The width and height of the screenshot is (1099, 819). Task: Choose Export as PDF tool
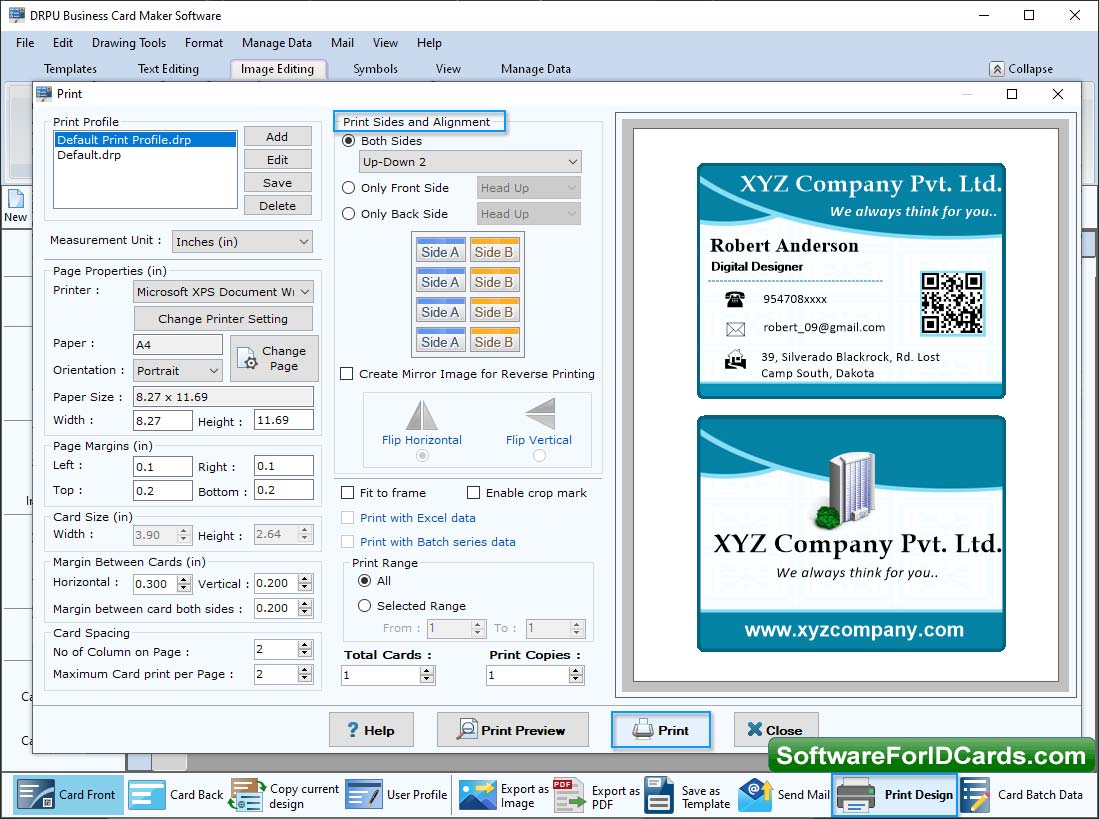click(x=596, y=794)
